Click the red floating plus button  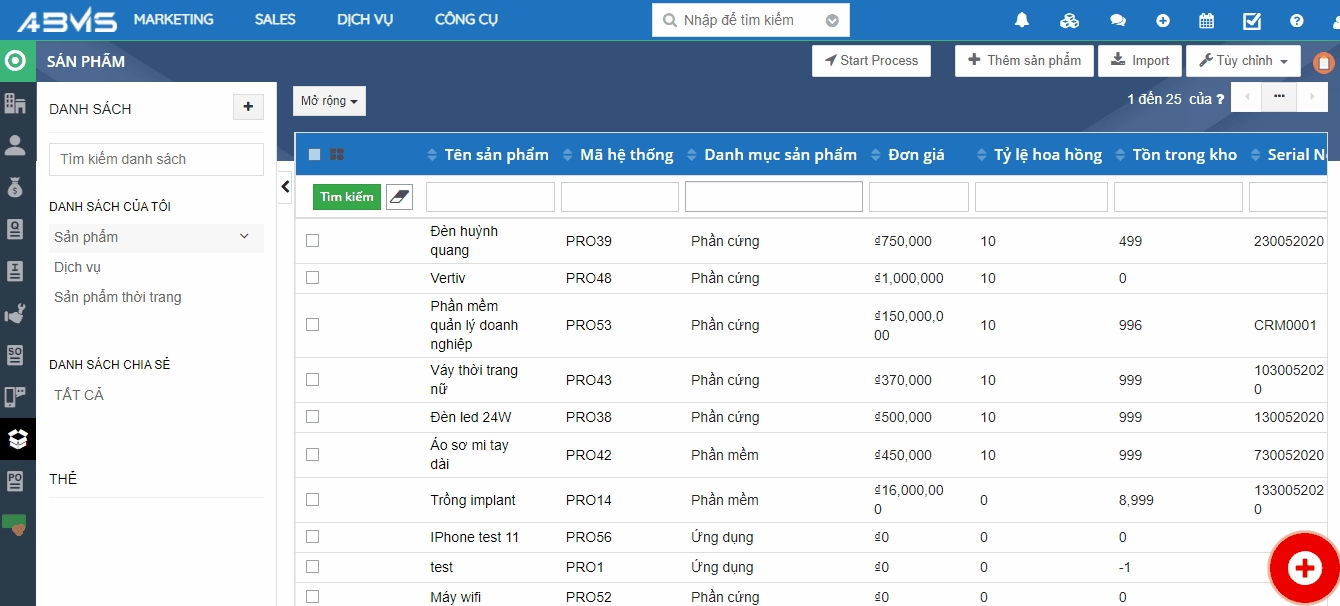tap(1304, 568)
